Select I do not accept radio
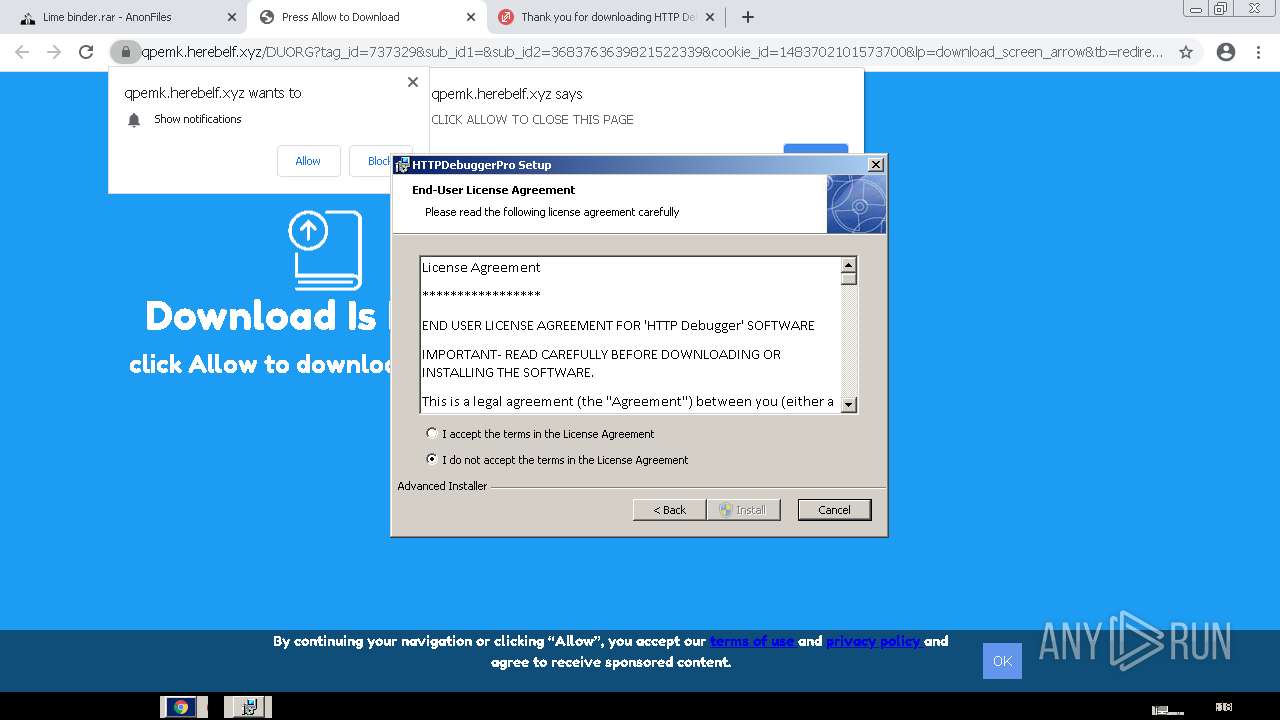Viewport: 1280px width, 720px height. [x=432, y=460]
